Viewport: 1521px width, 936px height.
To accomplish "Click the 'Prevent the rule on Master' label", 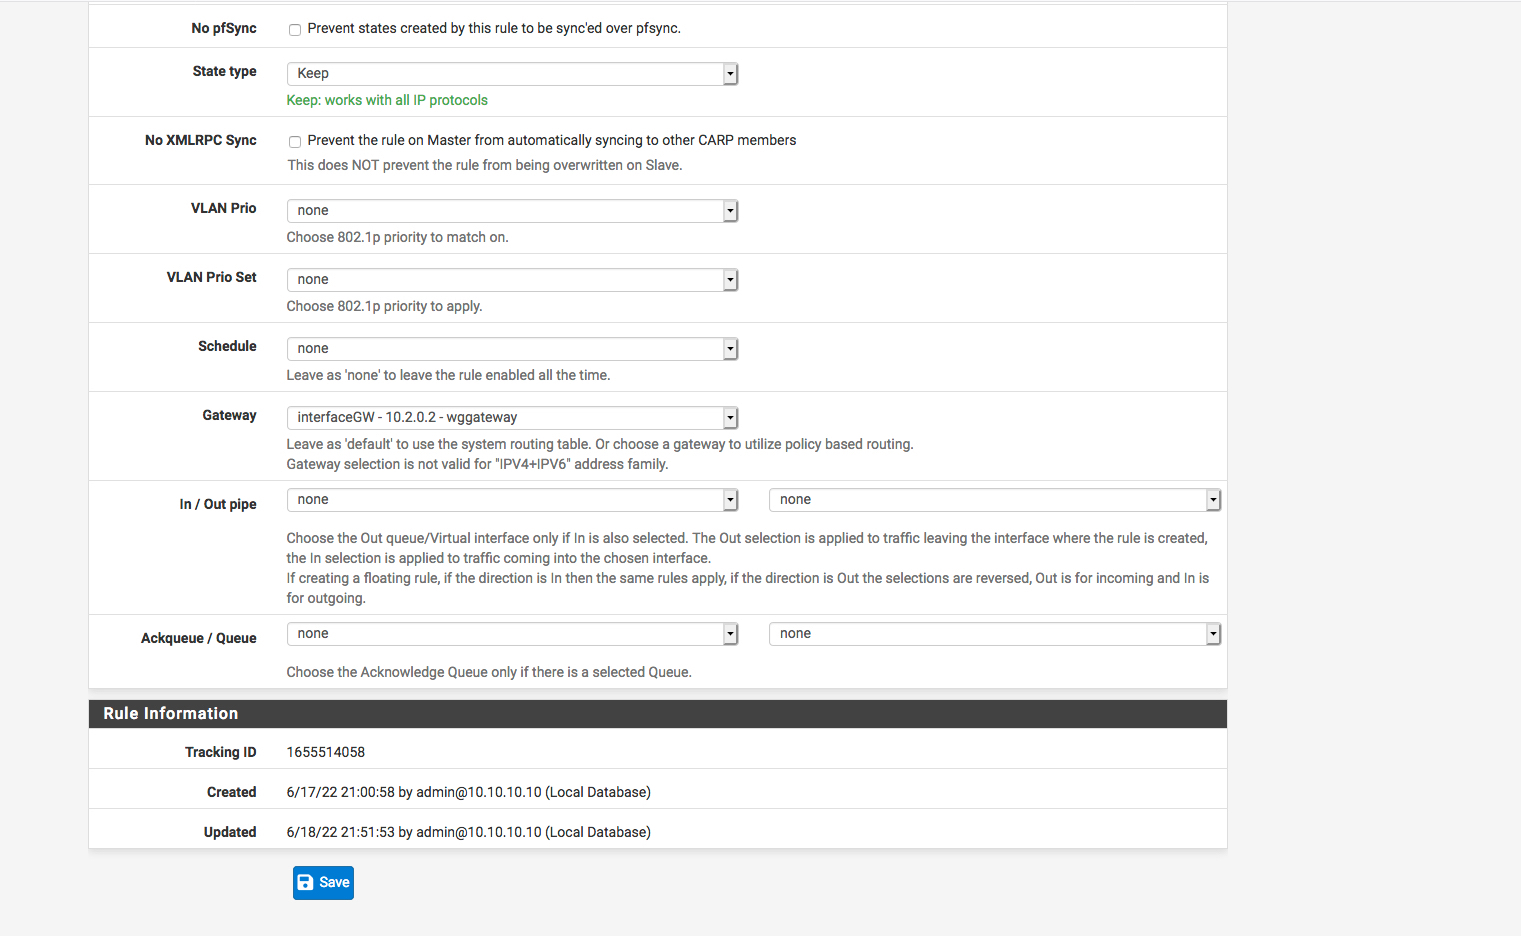I will coord(552,140).
